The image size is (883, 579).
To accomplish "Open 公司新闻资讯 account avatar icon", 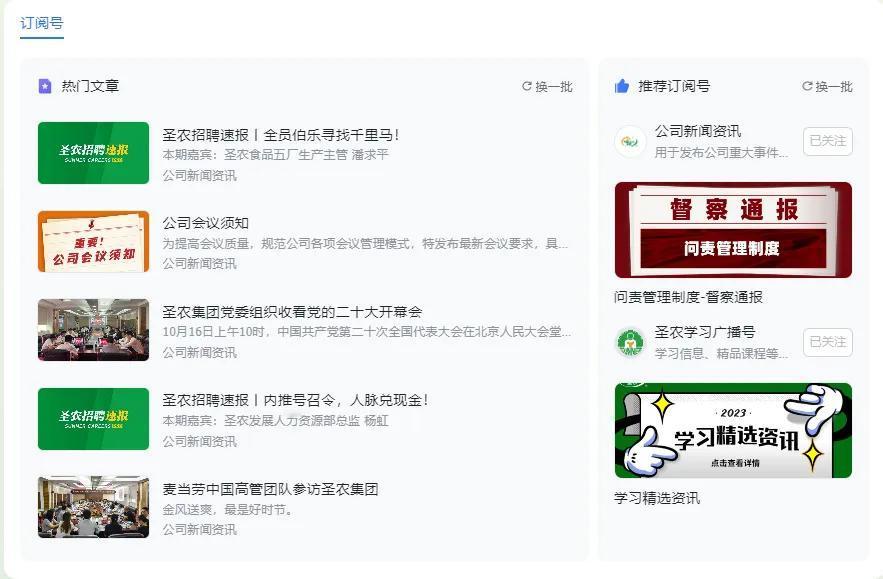I will pos(630,141).
